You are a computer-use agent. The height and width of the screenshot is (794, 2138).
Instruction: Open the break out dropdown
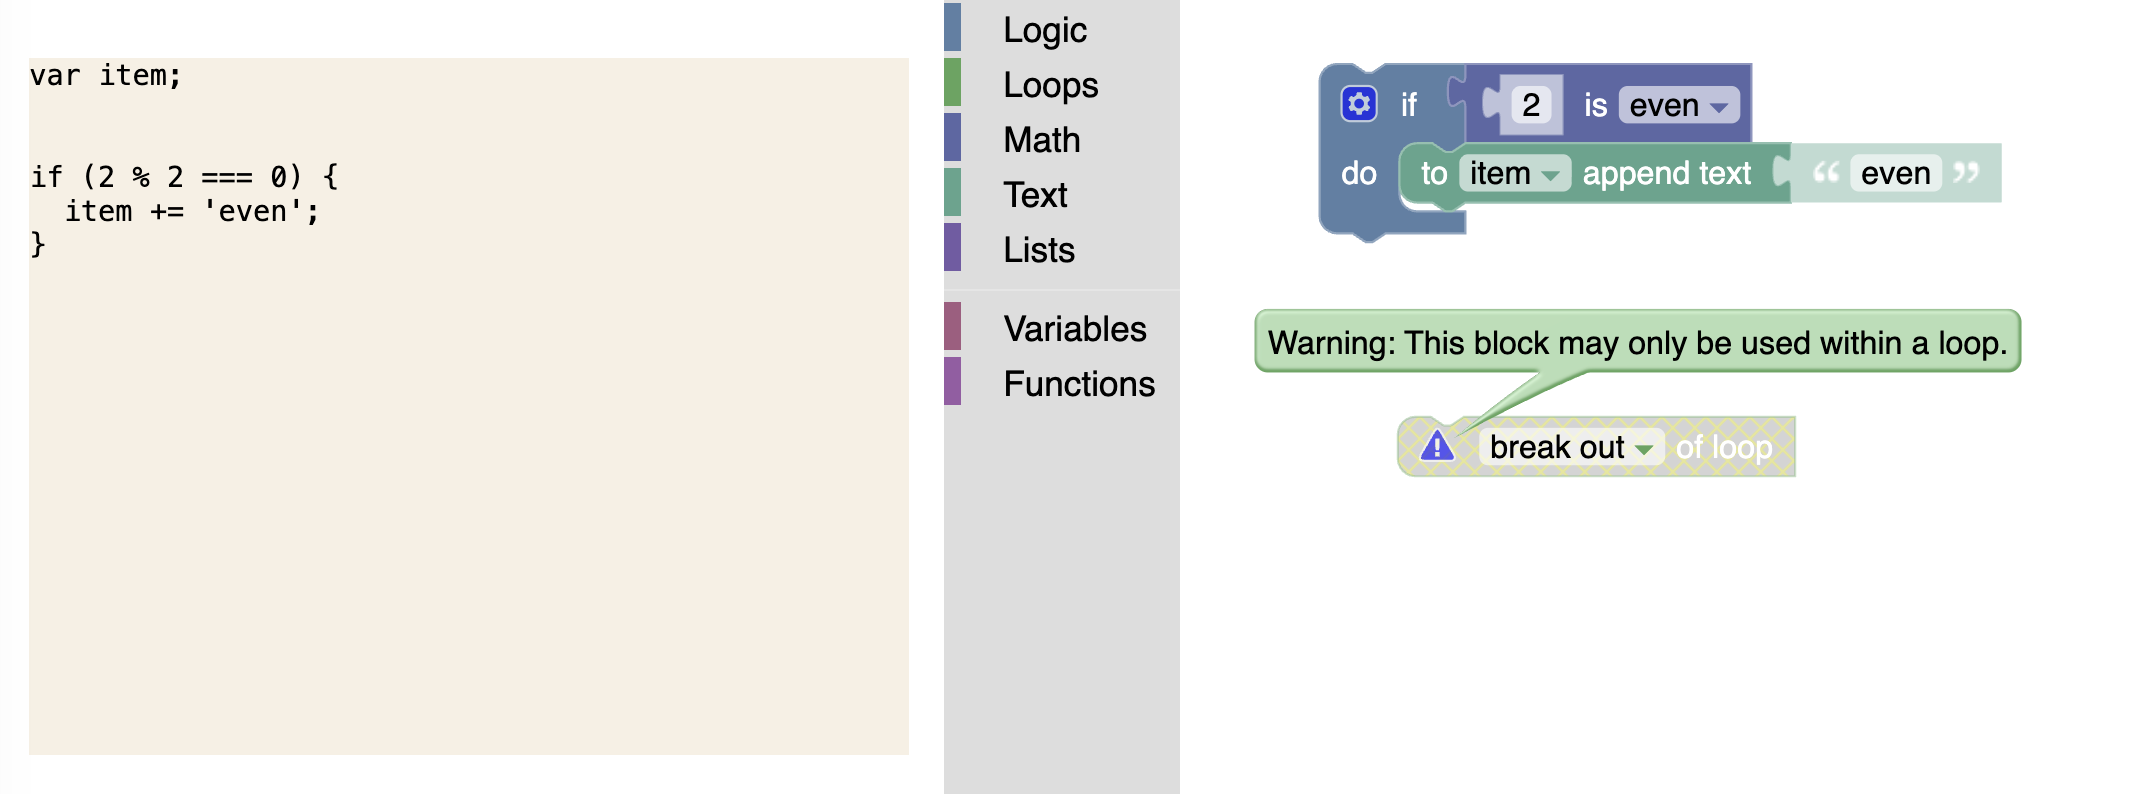(x=1571, y=447)
